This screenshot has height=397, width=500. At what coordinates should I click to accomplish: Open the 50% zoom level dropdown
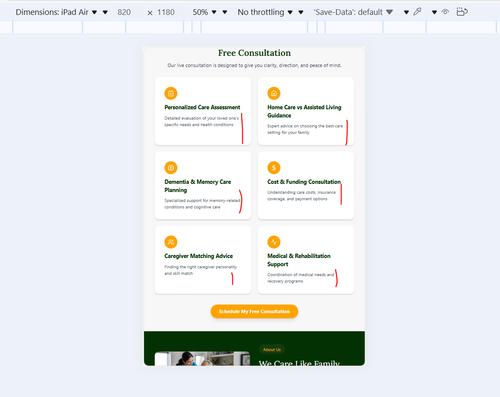[204, 12]
